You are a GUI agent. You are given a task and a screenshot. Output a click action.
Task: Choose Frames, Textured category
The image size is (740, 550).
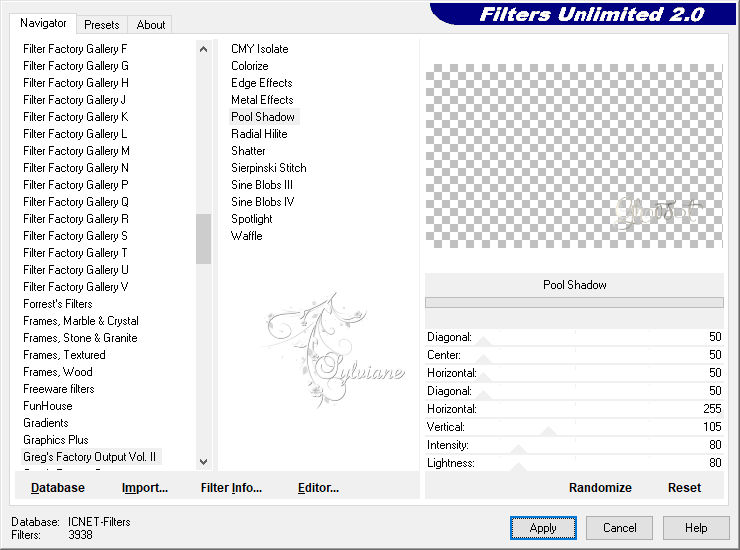click(x=64, y=355)
